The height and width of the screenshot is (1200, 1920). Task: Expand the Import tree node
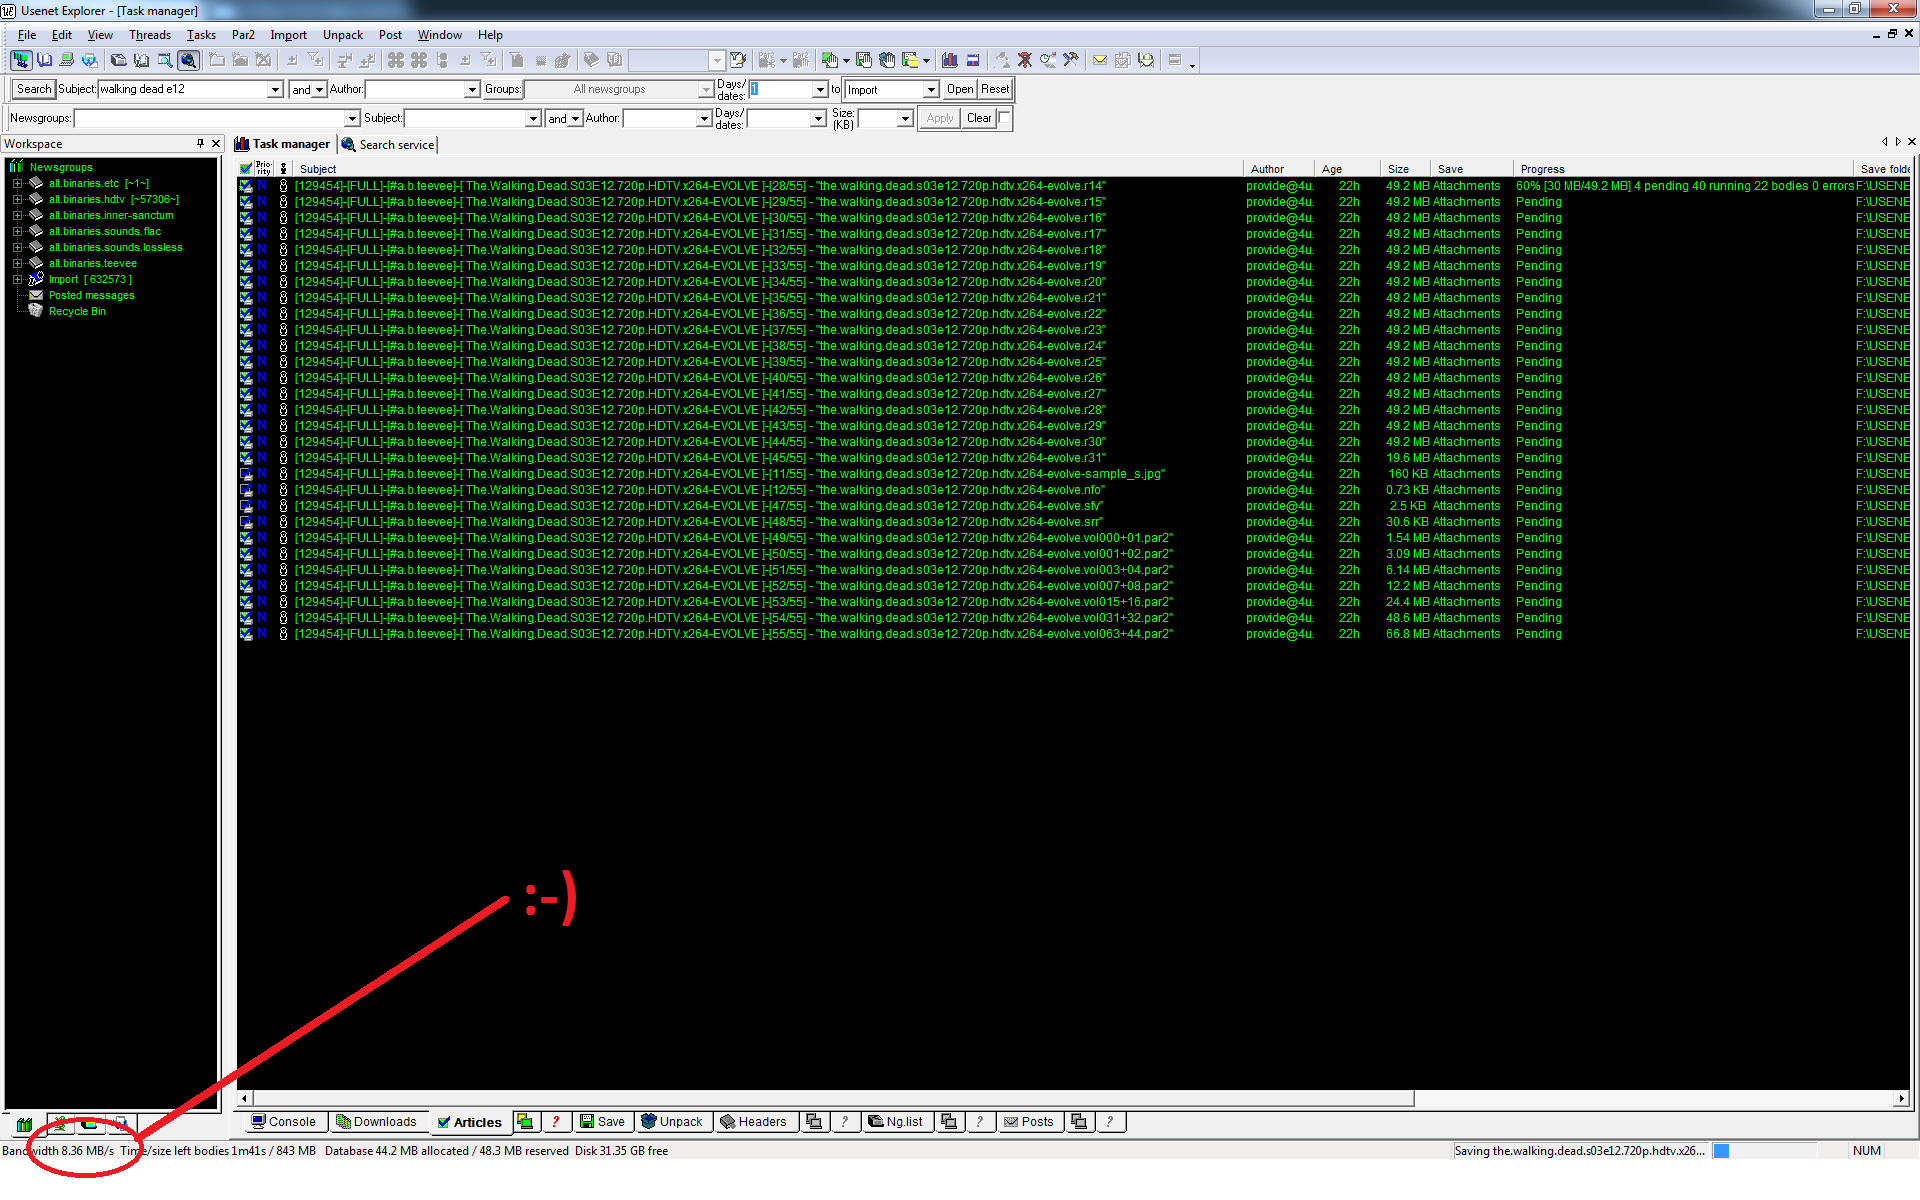pyautogui.click(x=17, y=280)
